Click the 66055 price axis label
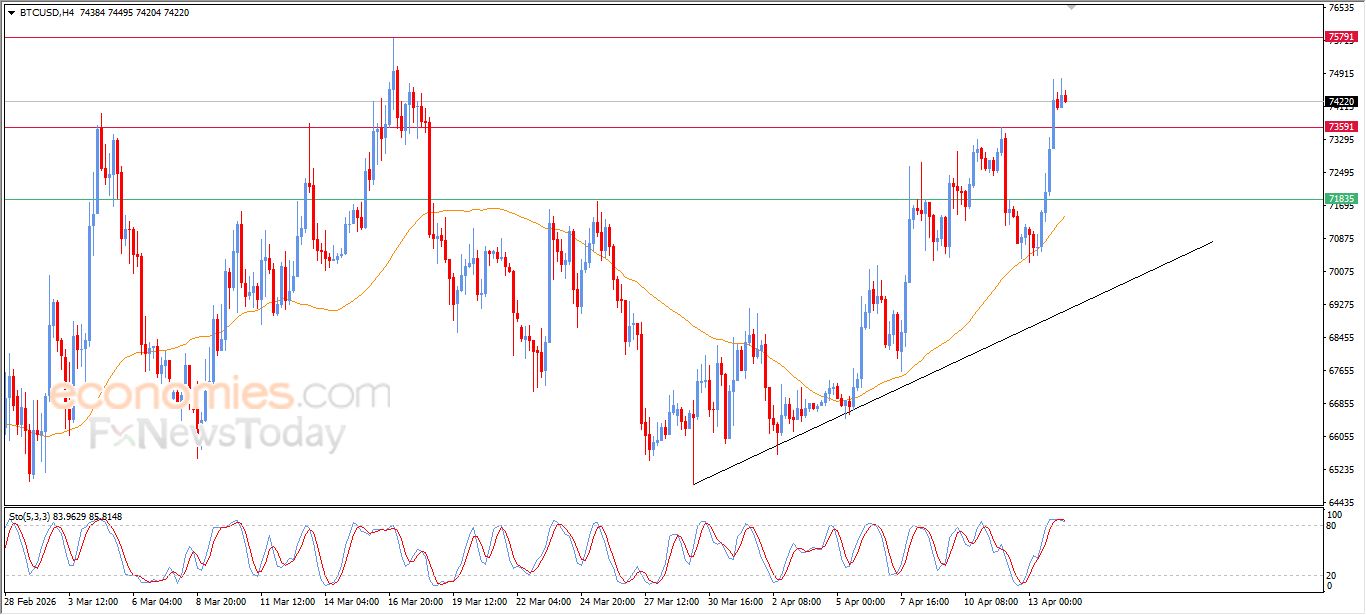Viewport: 1366px width, 615px height. pyautogui.click(x=1340, y=437)
